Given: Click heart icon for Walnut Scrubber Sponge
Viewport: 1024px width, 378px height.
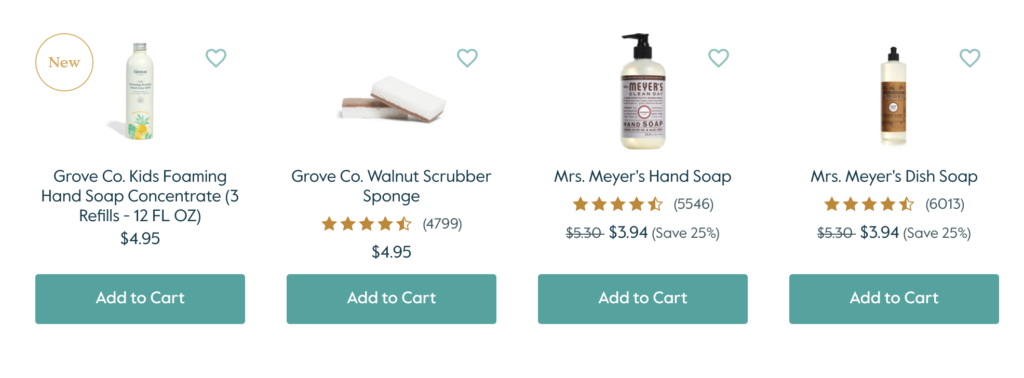Looking at the screenshot, I should click(x=467, y=58).
